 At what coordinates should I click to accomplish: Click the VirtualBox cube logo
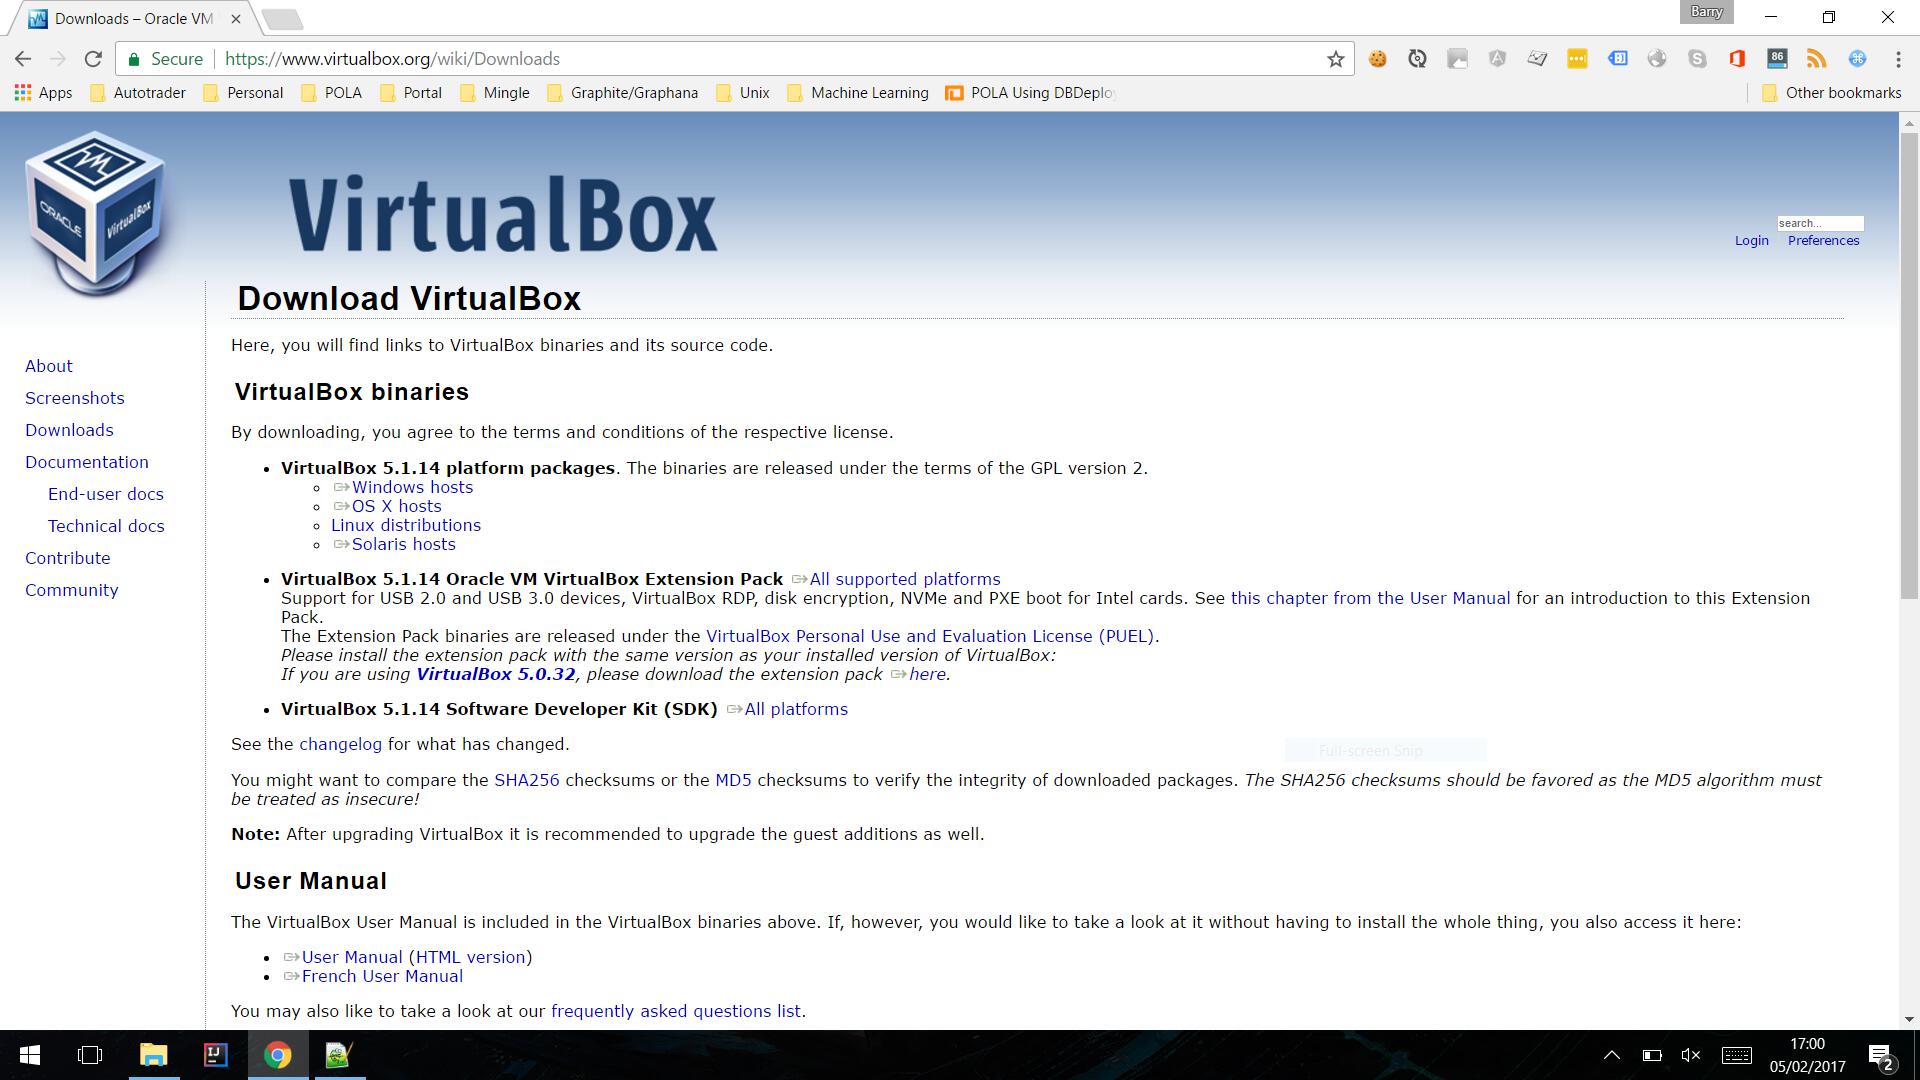96,213
